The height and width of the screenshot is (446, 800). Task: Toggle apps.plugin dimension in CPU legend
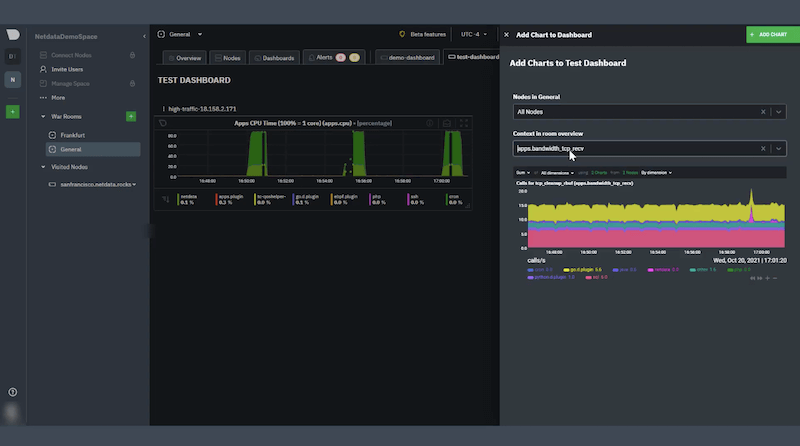coord(230,200)
